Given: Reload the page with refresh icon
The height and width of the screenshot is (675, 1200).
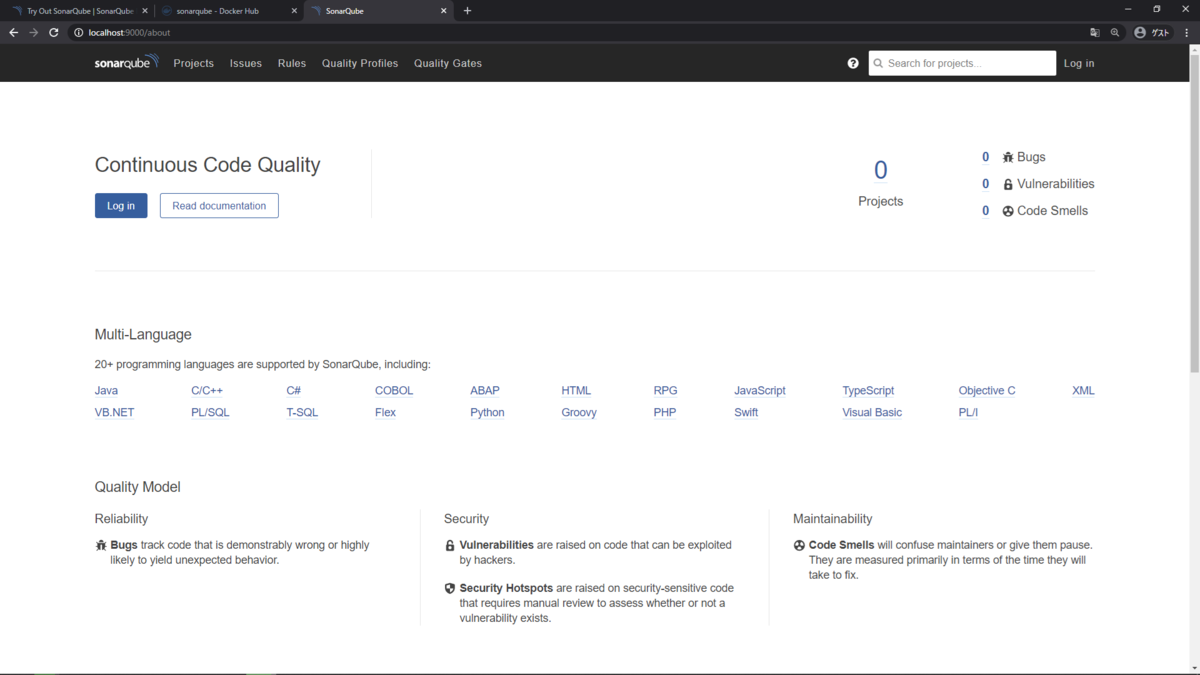Looking at the screenshot, I should (54, 32).
